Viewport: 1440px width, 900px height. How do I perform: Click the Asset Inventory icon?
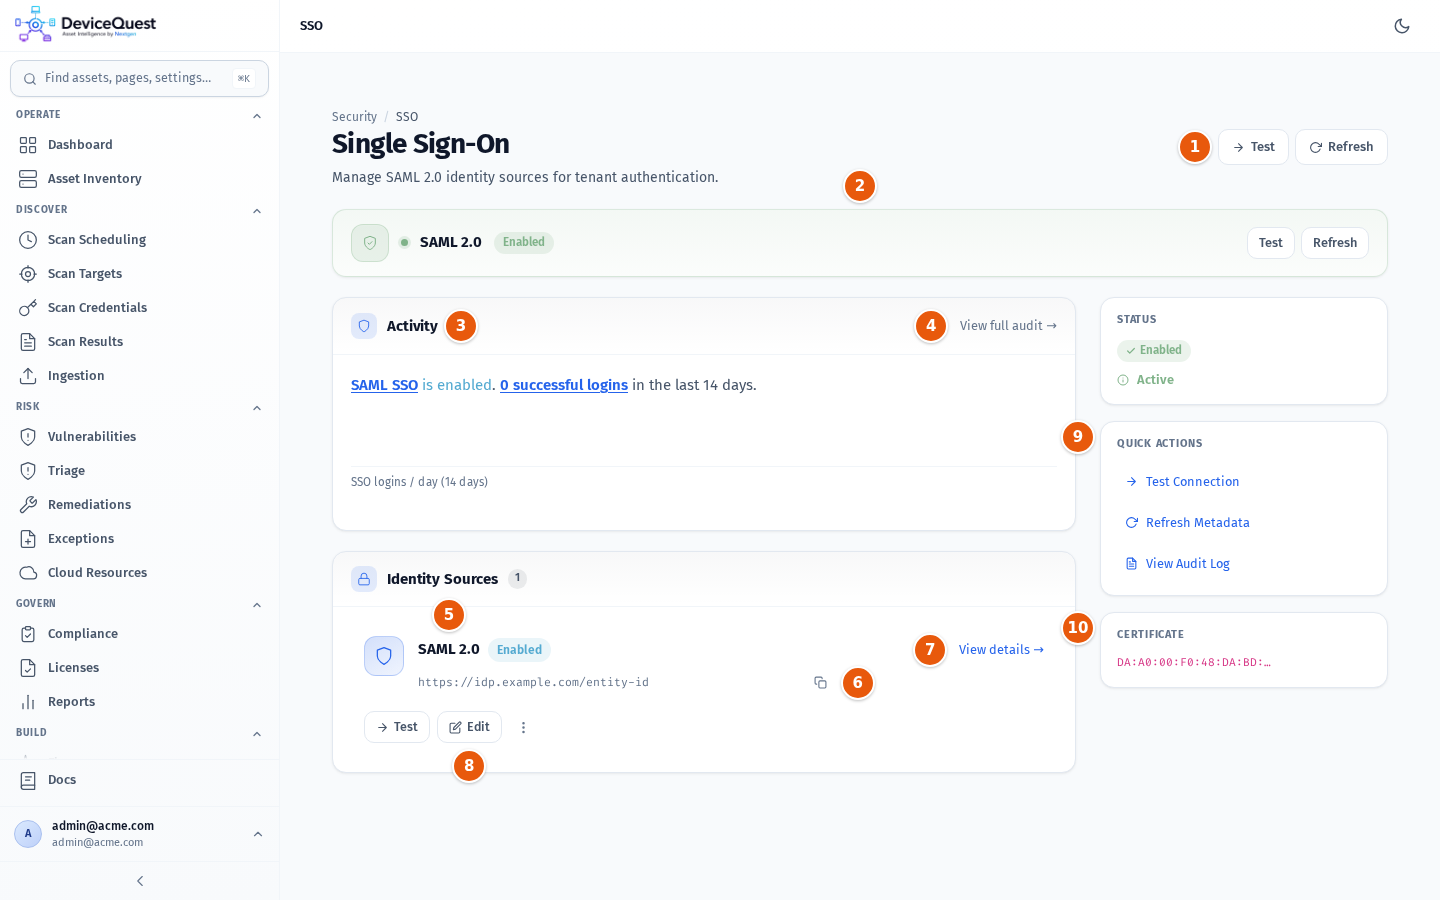[28, 179]
